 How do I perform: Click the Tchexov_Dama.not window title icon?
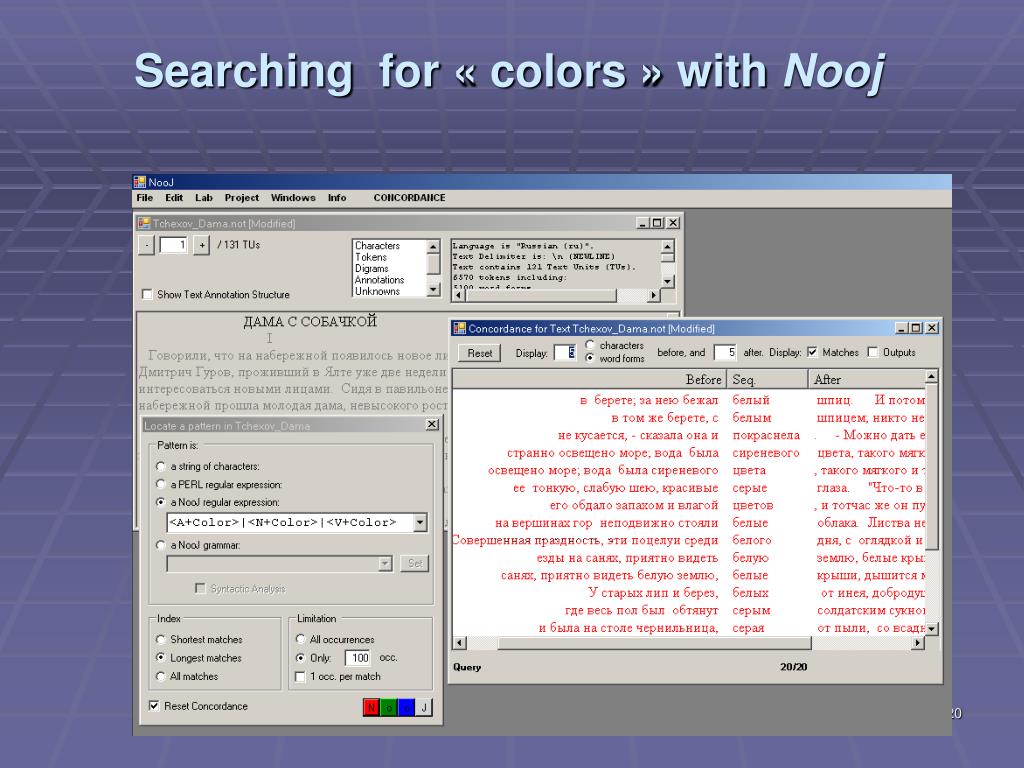[x=144, y=223]
